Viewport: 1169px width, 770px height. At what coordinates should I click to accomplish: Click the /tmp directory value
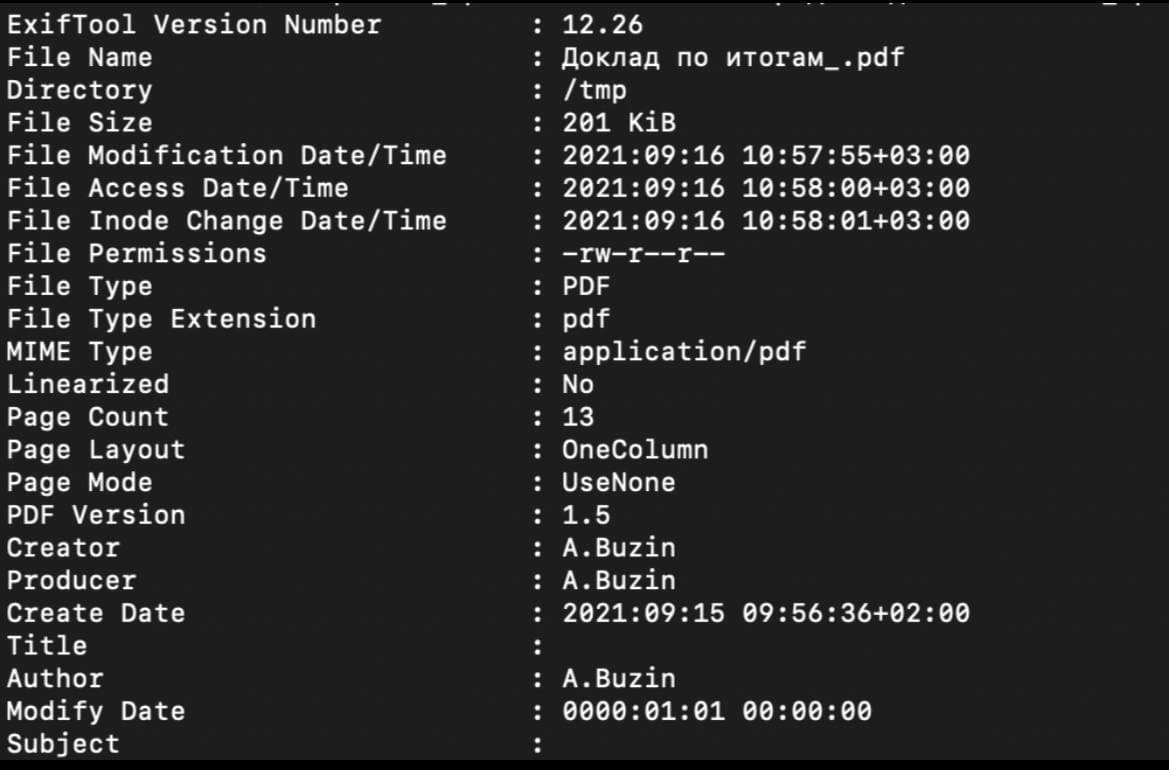pyautogui.click(x=594, y=91)
